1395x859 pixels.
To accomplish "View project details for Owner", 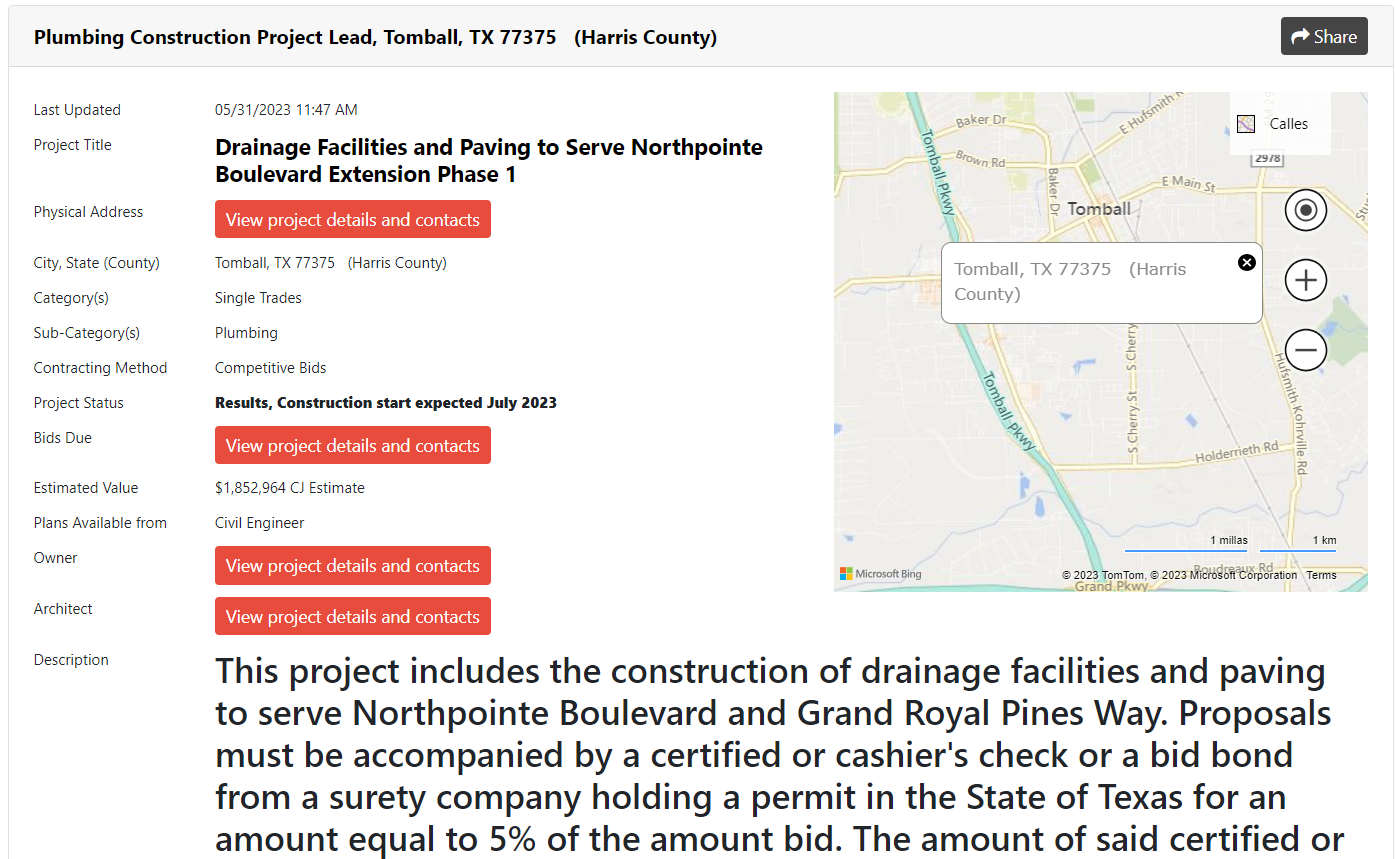I will click(x=352, y=565).
